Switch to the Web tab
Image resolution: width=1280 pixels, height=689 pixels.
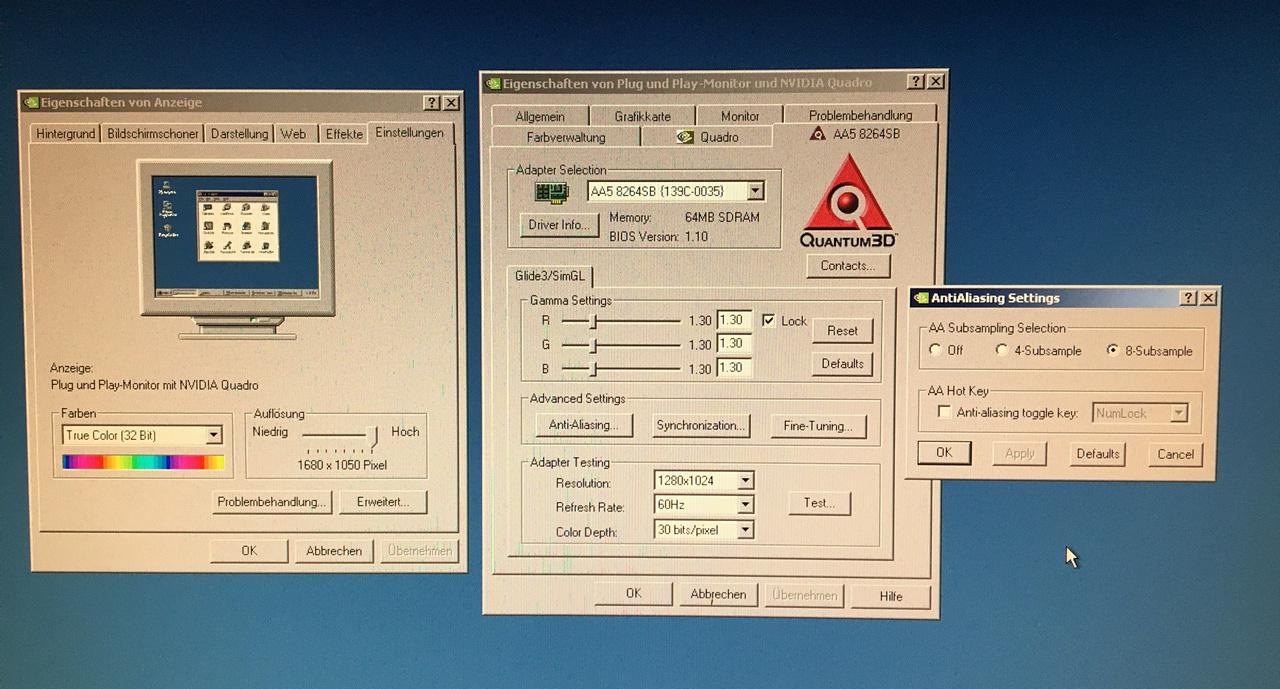293,134
